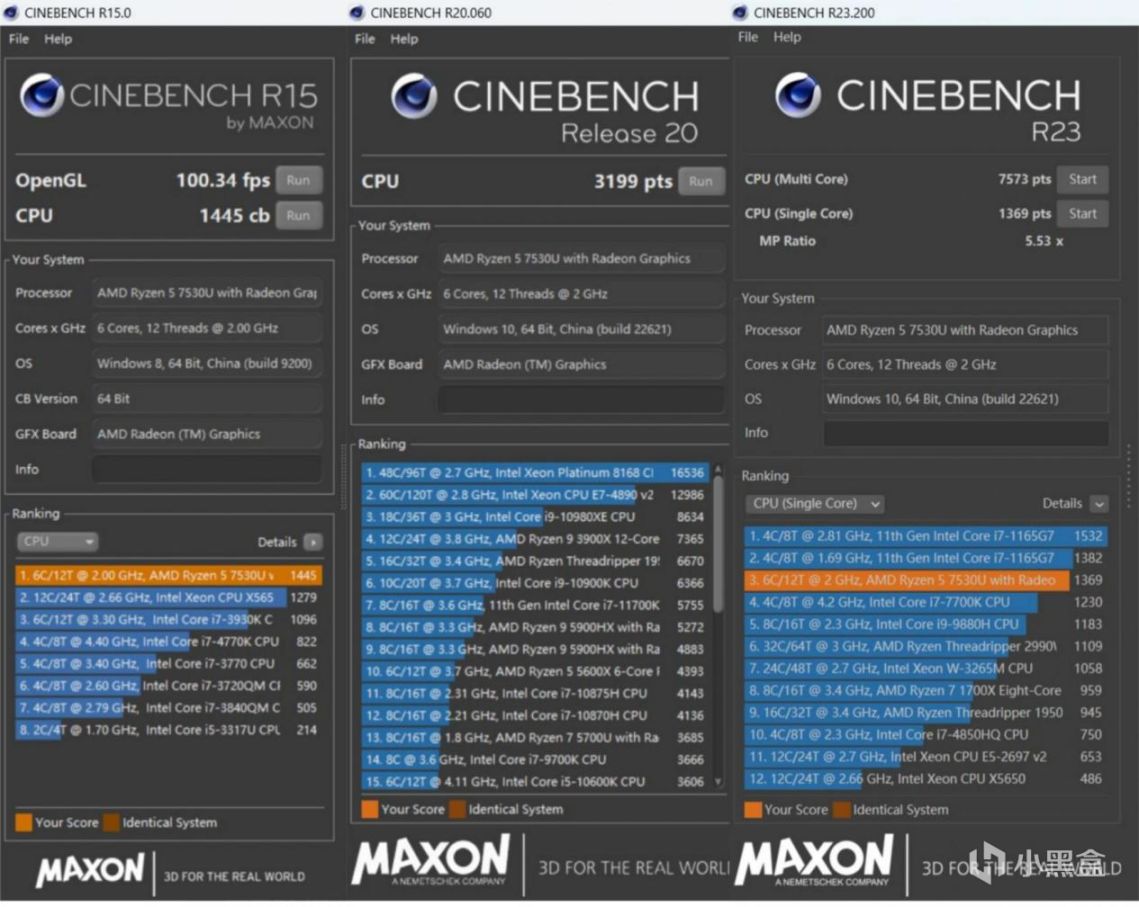Click the scroll-up arrow in R20 ranking

(718, 469)
